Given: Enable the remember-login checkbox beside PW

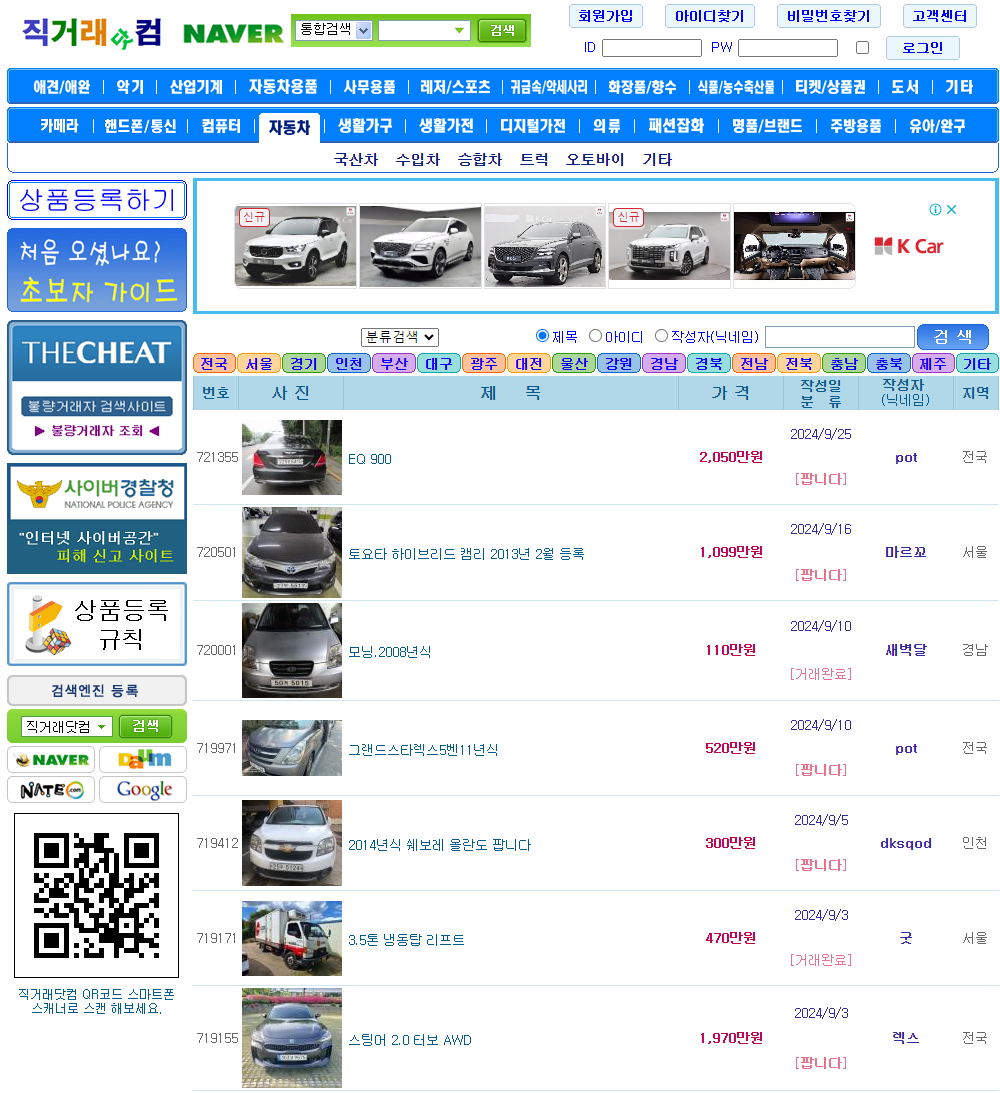Looking at the screenshot, I should (861, 47).
